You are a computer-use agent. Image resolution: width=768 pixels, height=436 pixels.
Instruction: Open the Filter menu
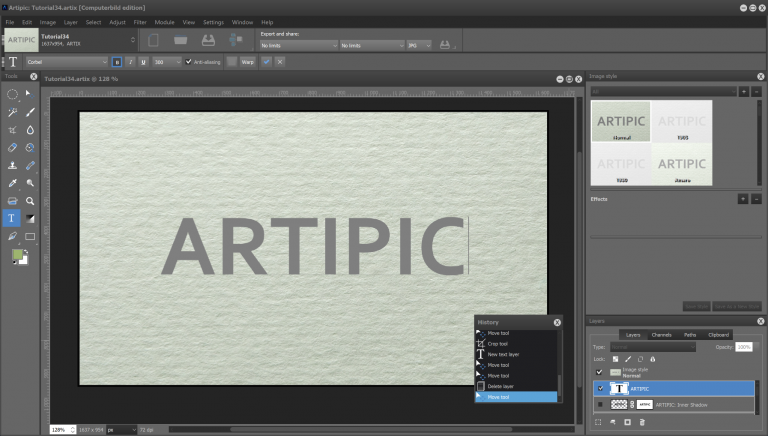(x=139, y=21)
